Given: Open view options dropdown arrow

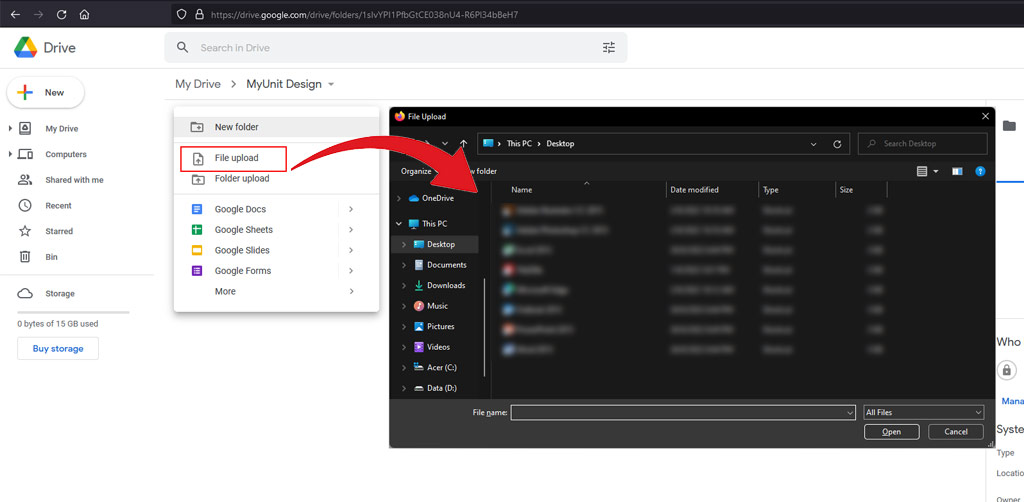Looking at the screenshot, I should pos(936,172).
